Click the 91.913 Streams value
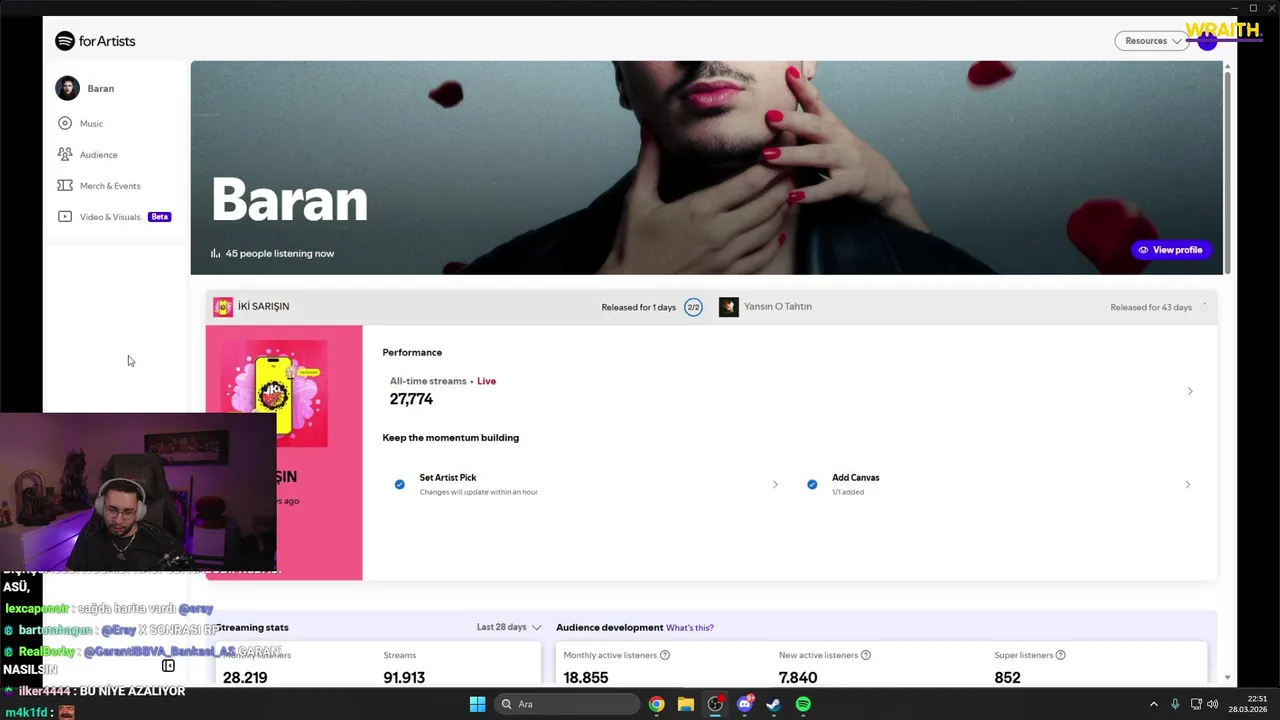 point(404,677)
